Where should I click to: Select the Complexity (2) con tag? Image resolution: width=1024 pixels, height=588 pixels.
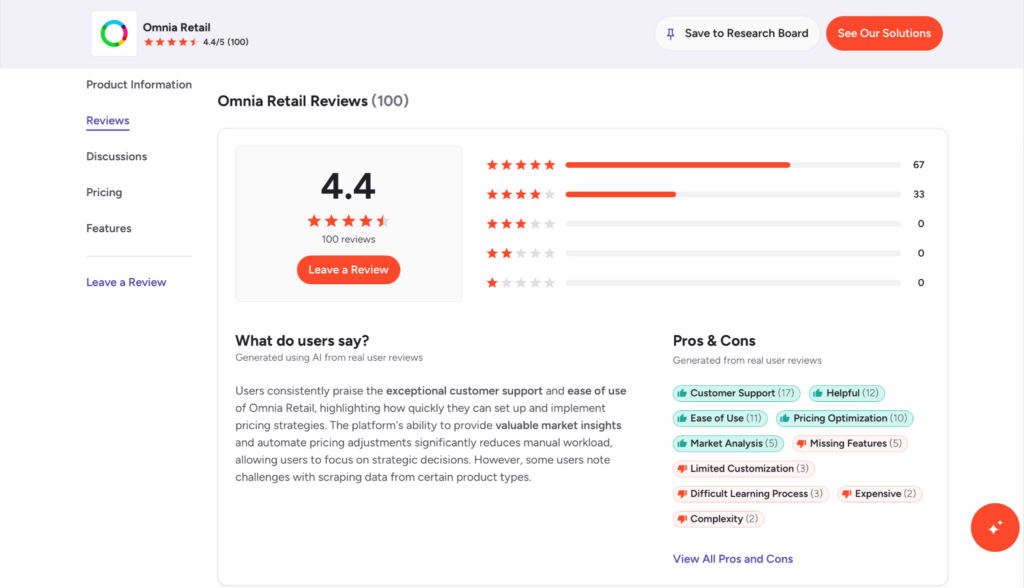718,519
